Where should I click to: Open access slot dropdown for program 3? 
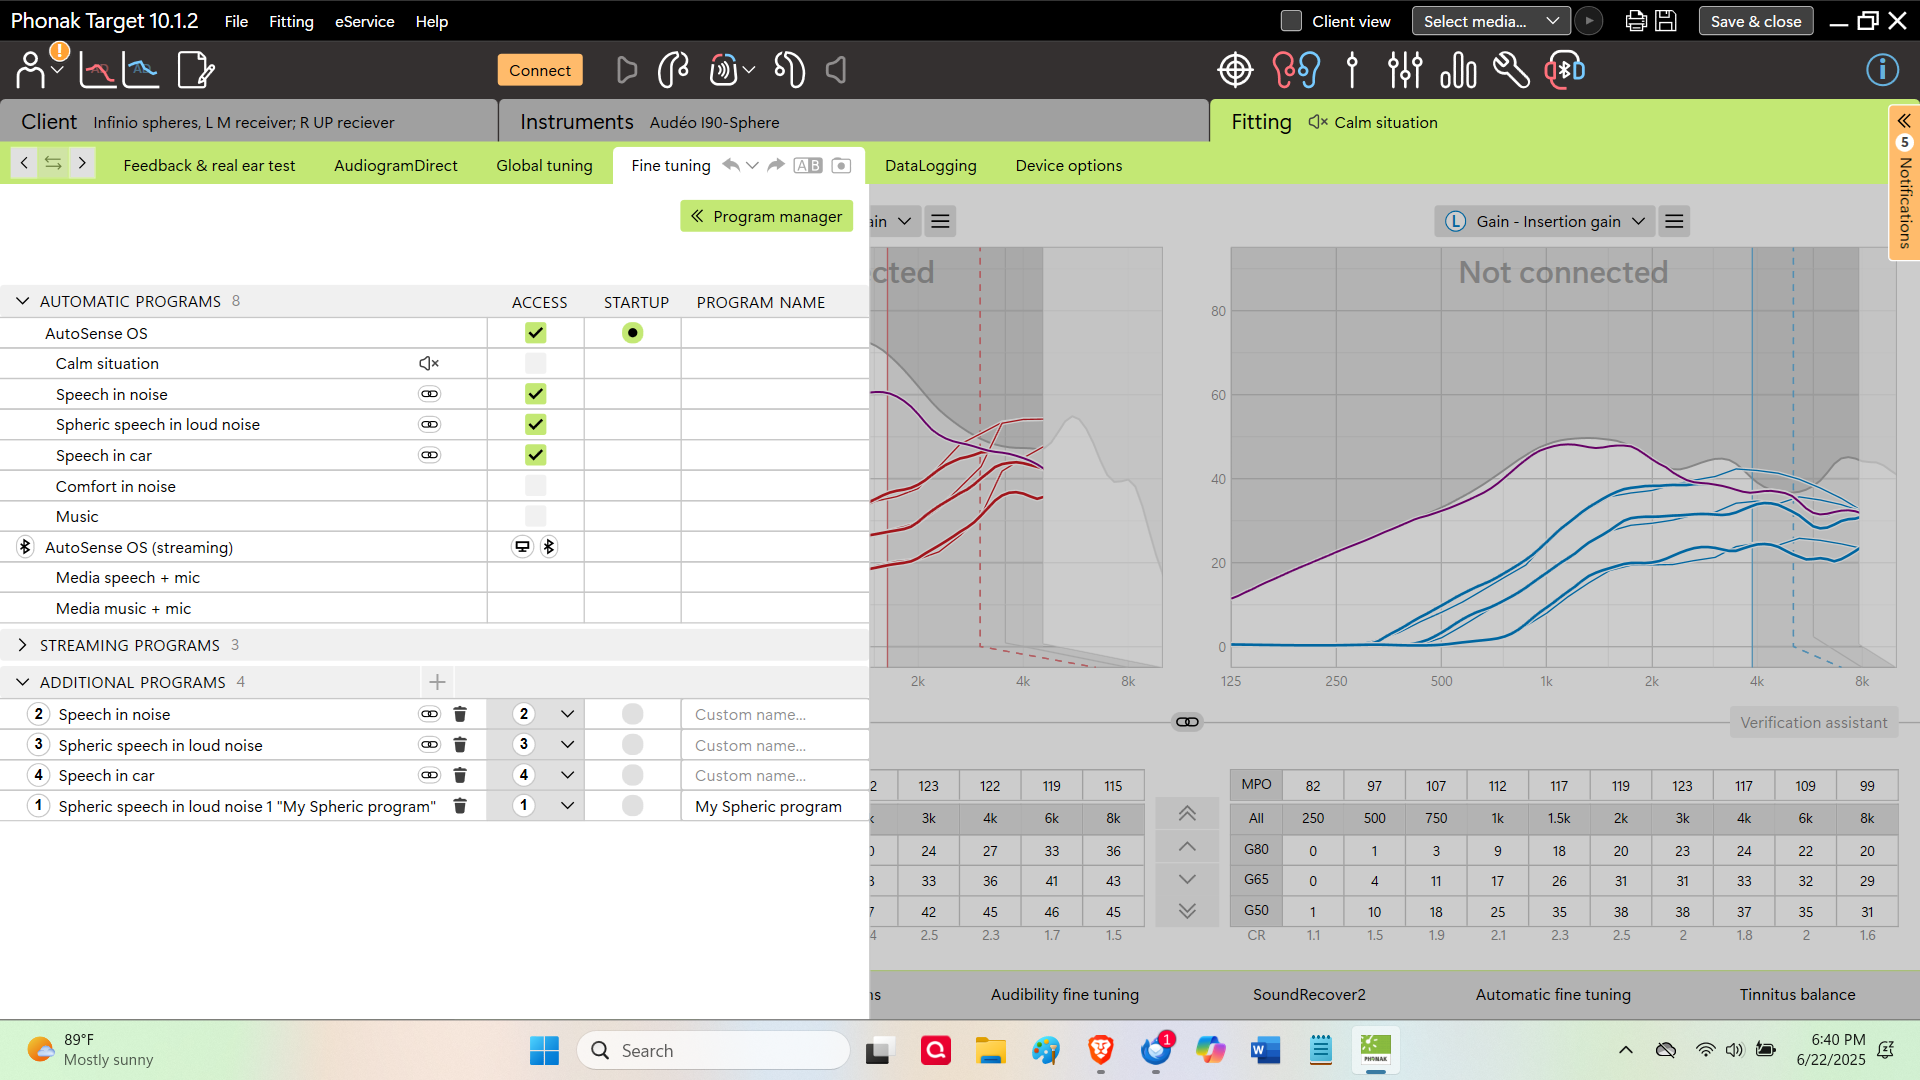pos(567,745)
